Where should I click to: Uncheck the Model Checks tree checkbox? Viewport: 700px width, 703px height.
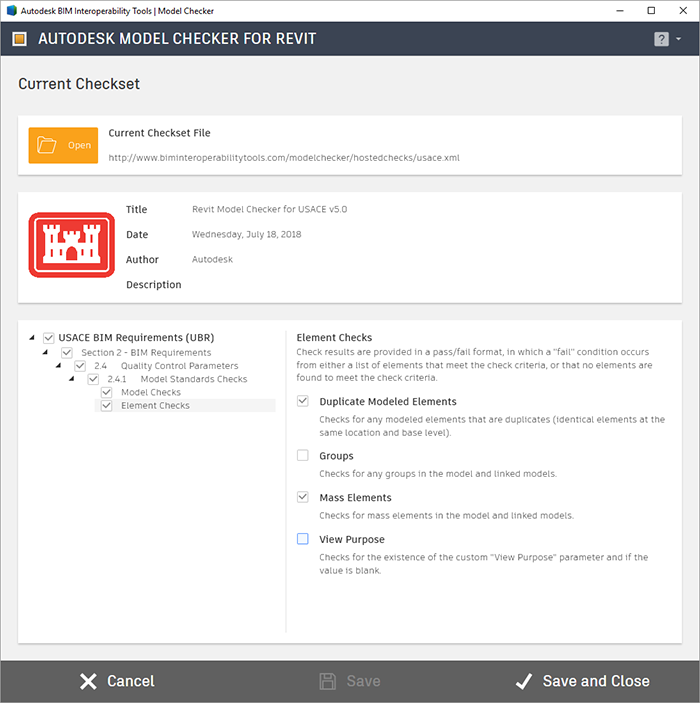(x=107, y=392)
